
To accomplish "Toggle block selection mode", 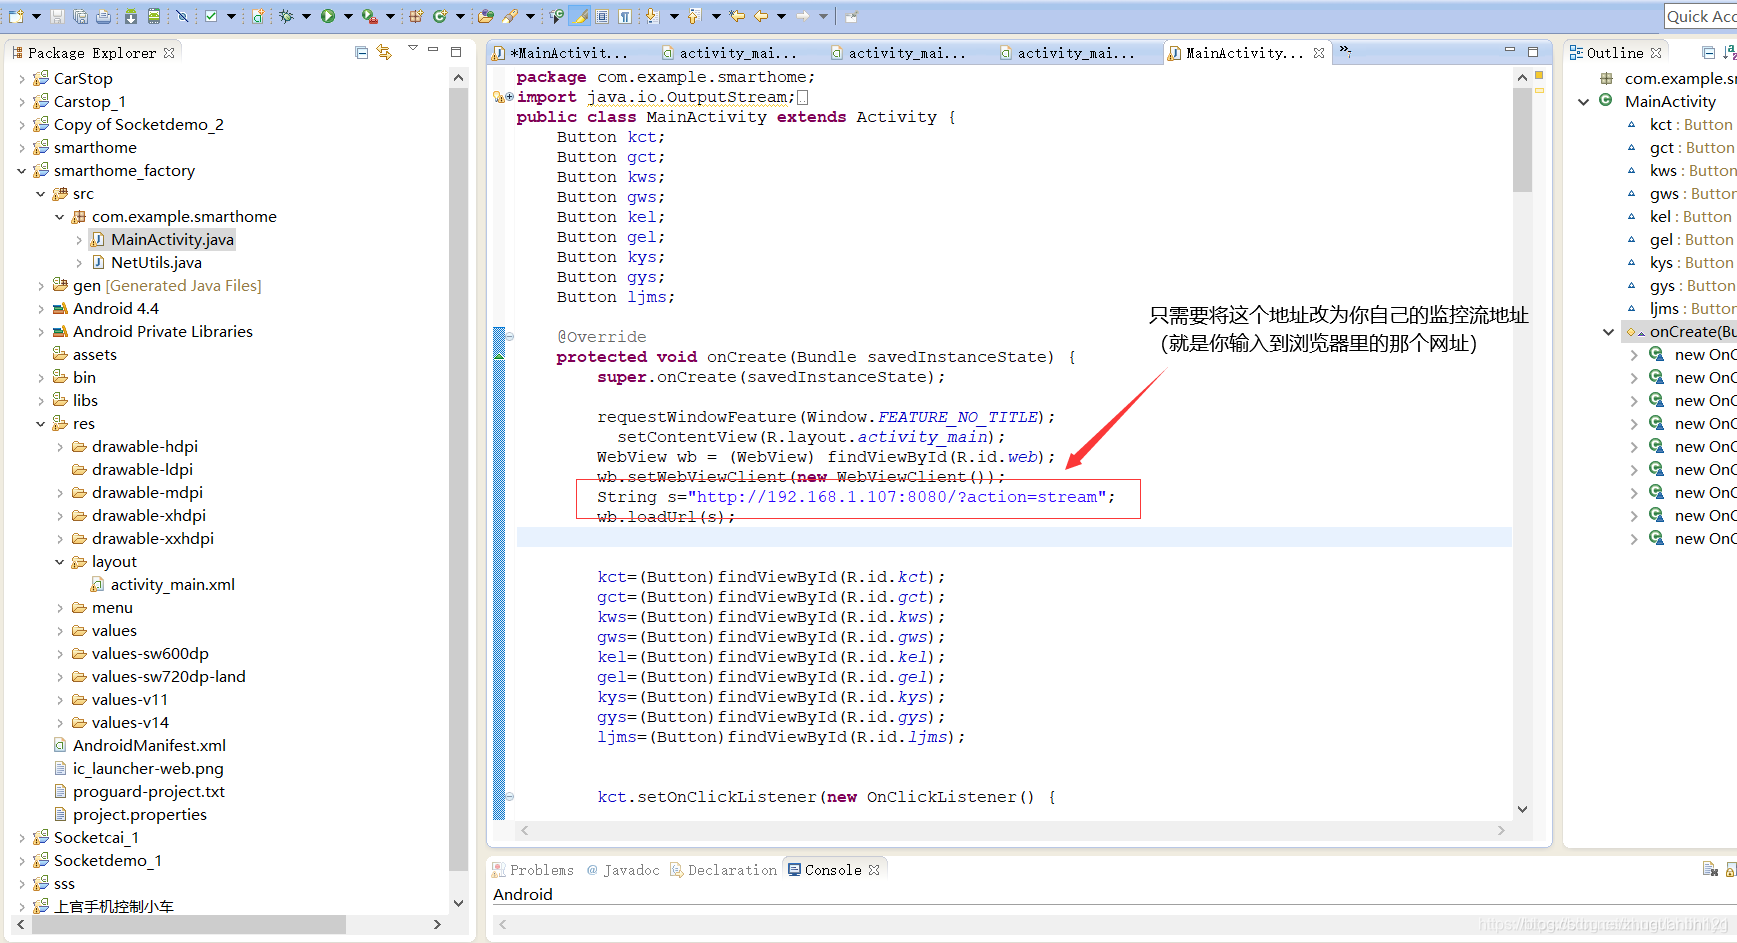I will pos(601,16).
